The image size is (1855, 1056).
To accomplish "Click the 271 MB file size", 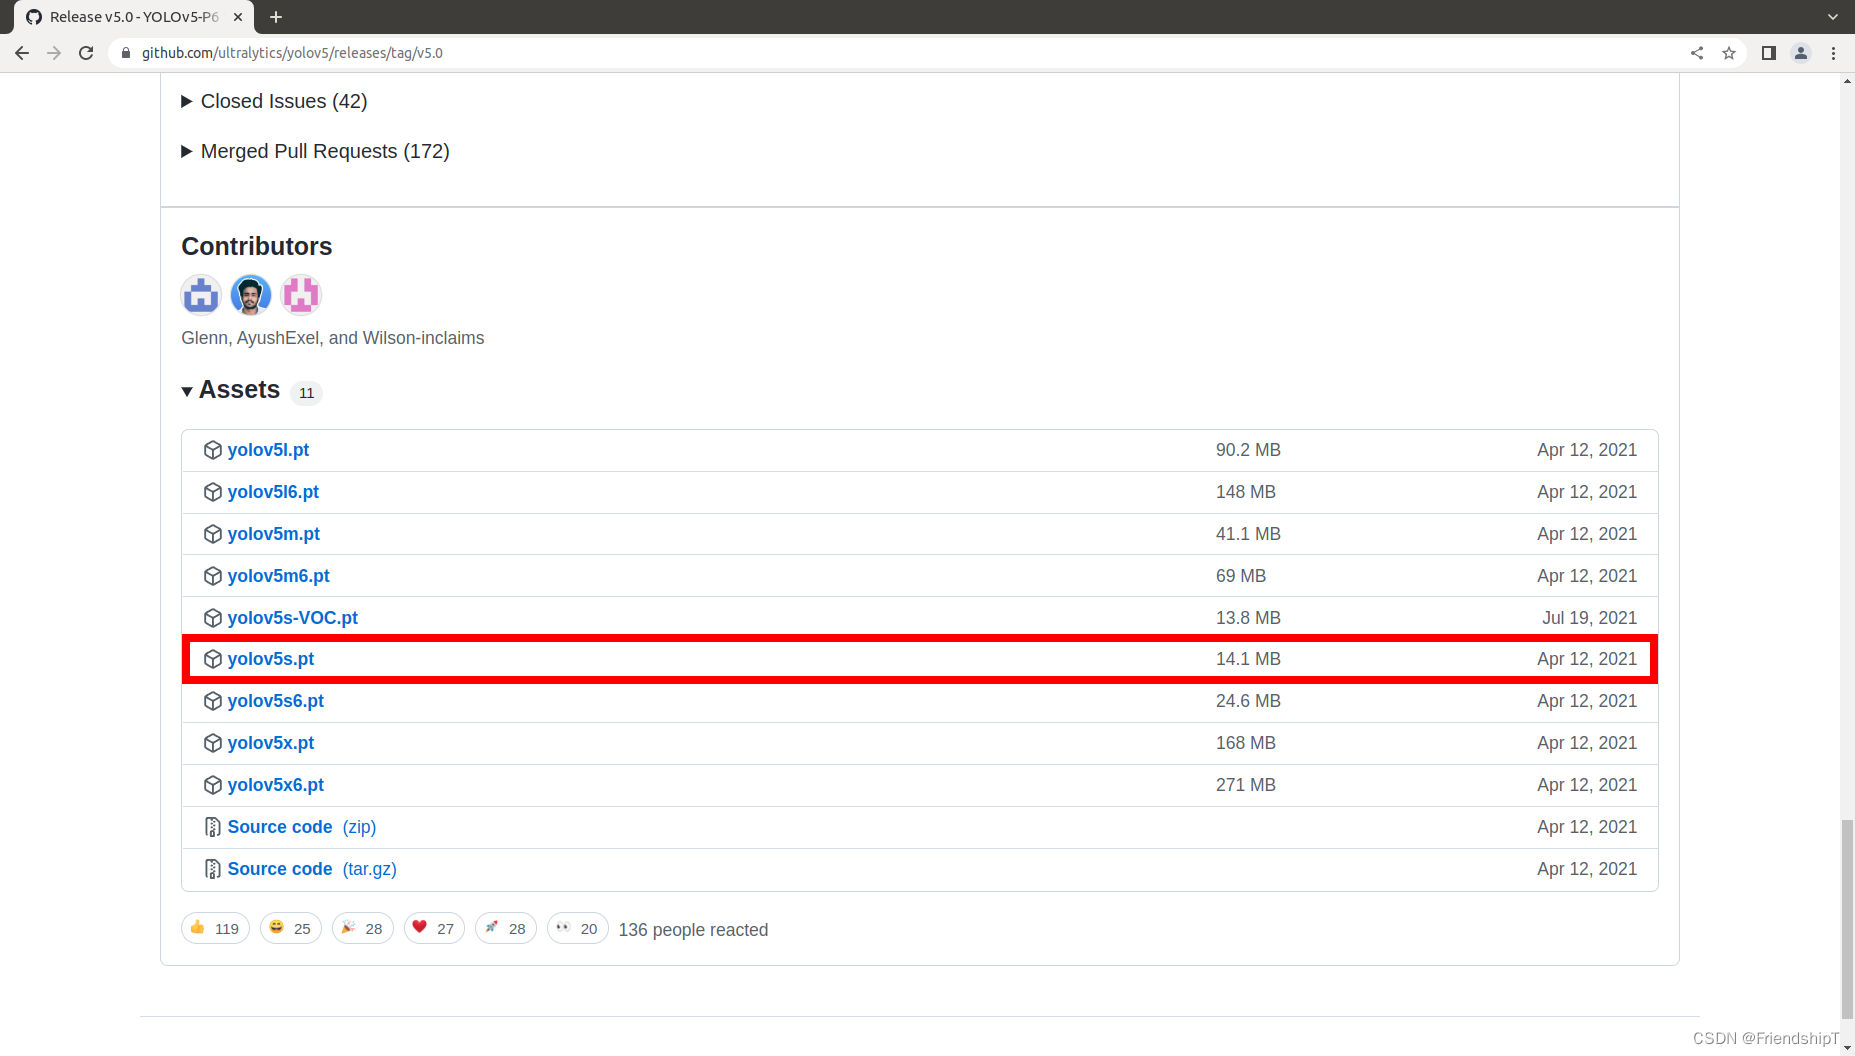I will point(1246,785).
